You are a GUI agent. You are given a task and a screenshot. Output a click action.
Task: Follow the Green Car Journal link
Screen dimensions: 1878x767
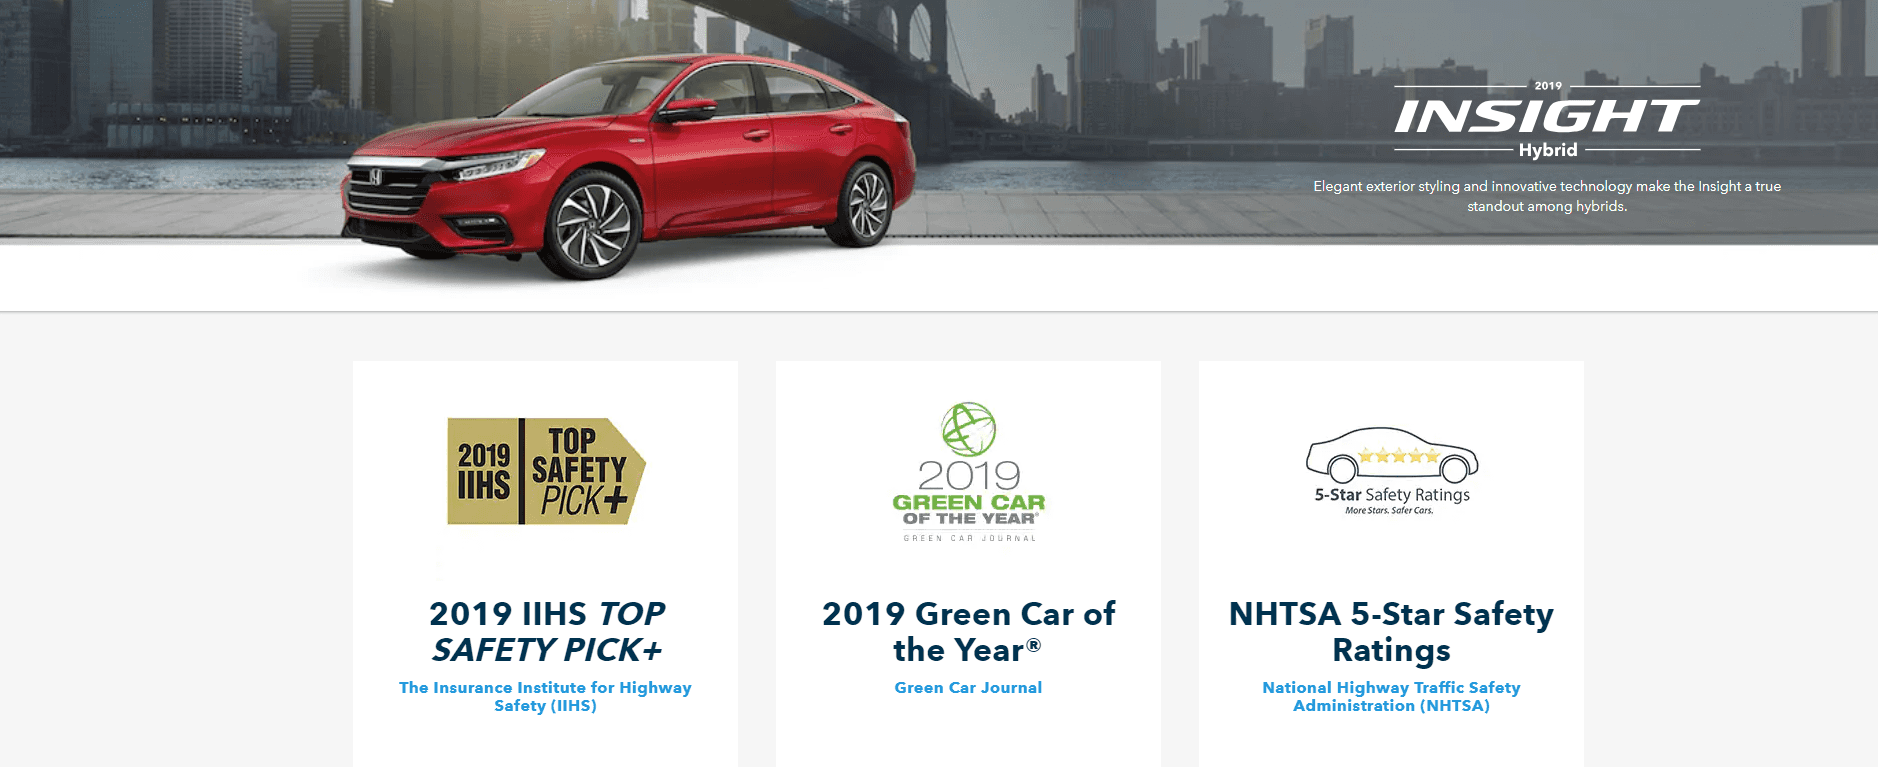point(968,688)
